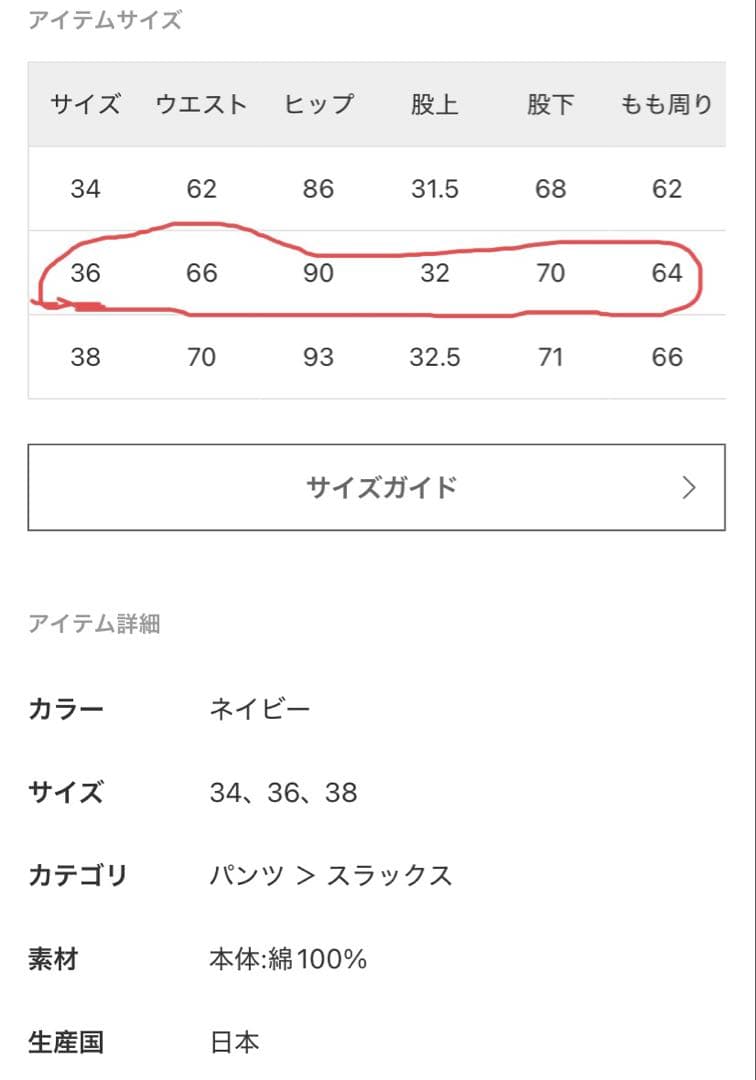Click the chevron next to サイズガイド
Image resolution: width=756 pixels, height=1080 pixels.
[x=688, y=487]
